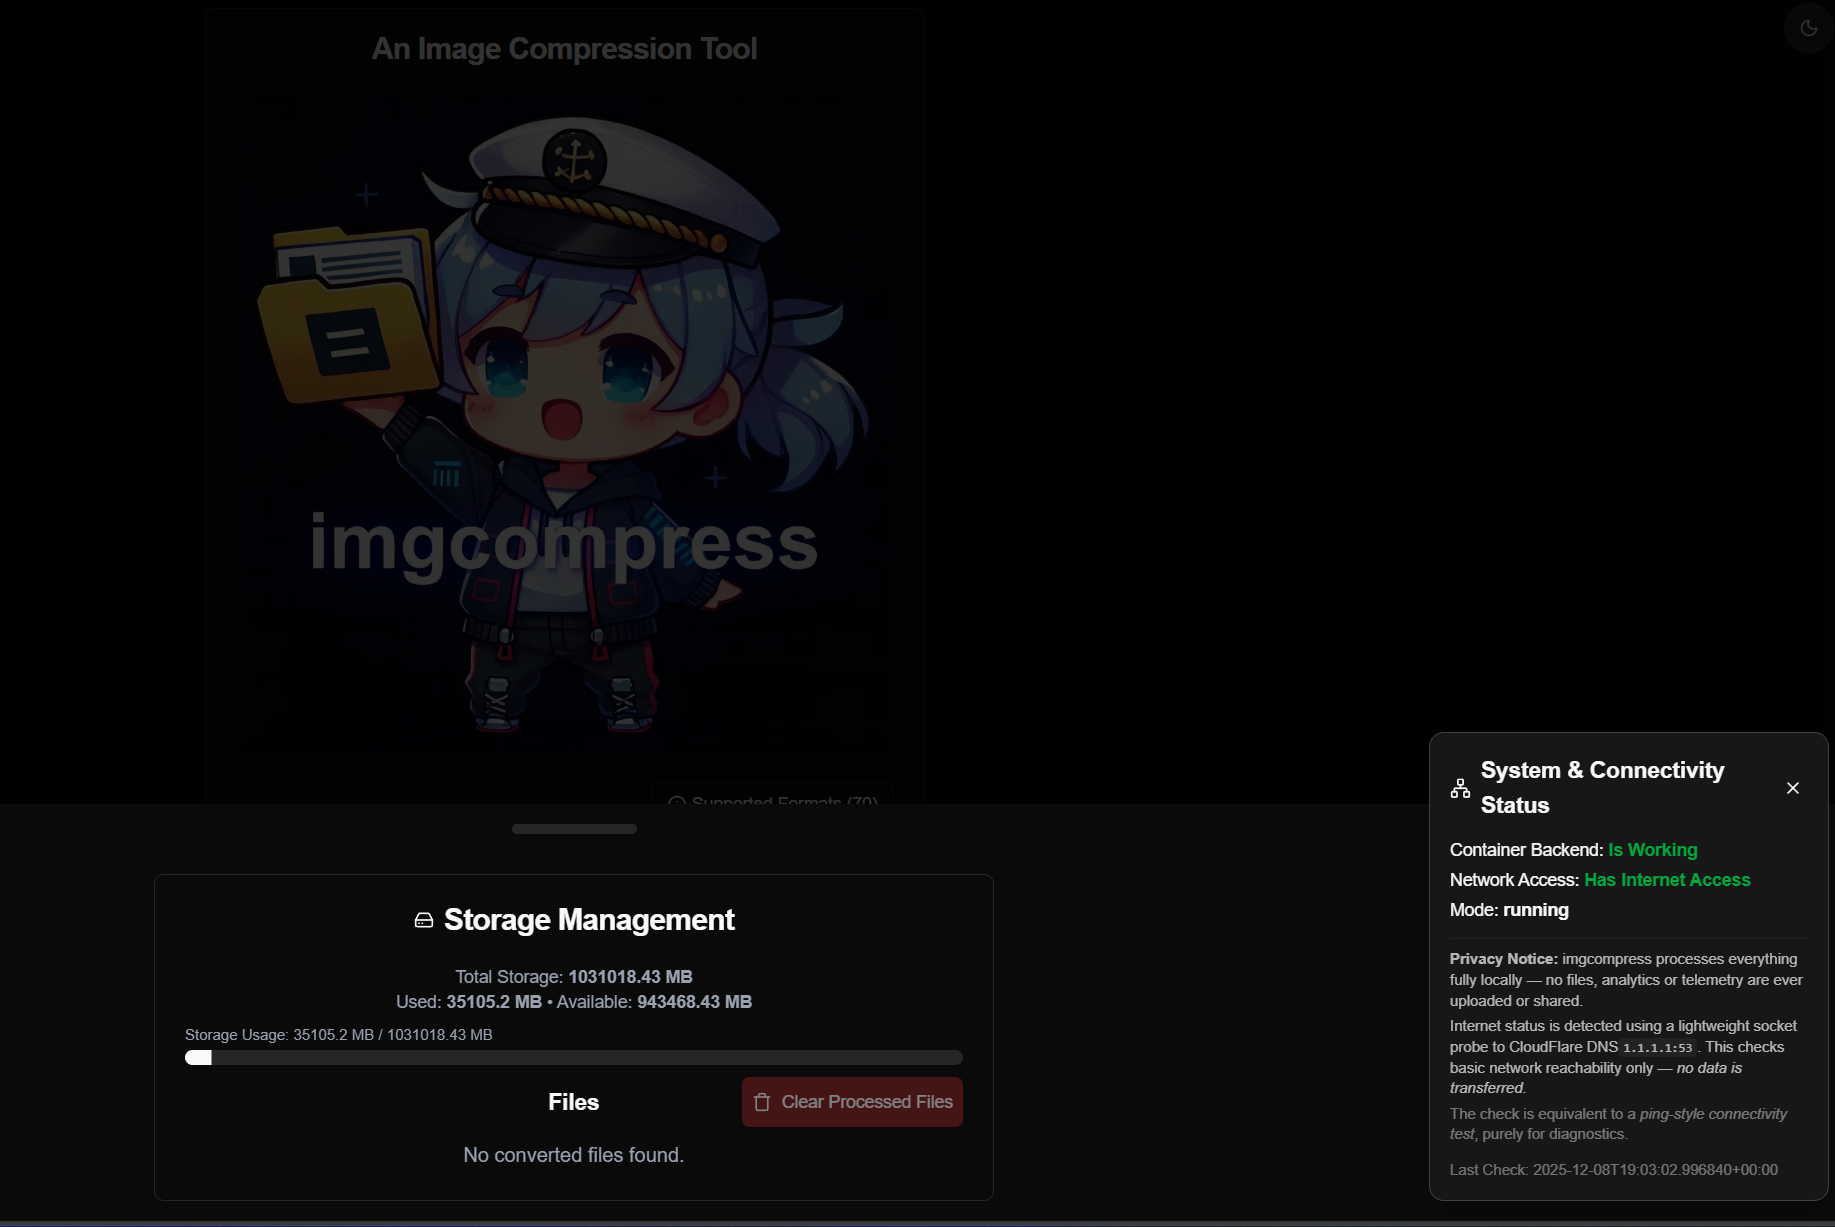Click the 'Is Working' backend status
Screen dimensions: 1835x1227
click(x=1652, y=850)
